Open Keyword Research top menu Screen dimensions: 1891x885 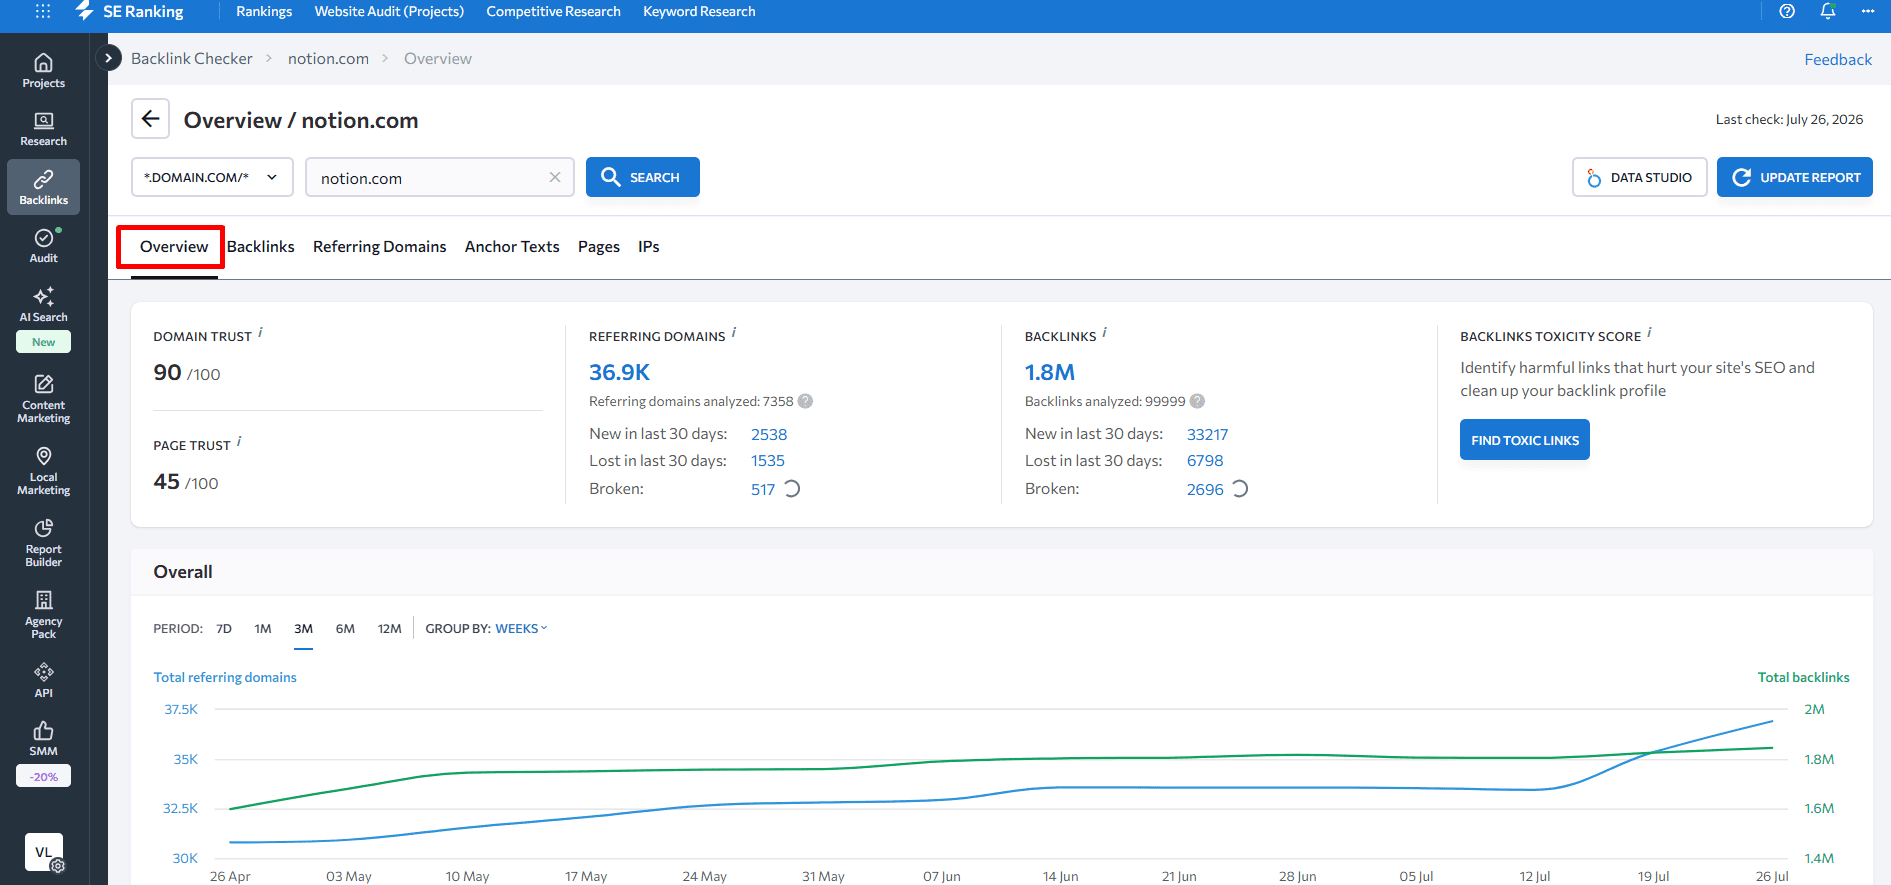(699, 11)
